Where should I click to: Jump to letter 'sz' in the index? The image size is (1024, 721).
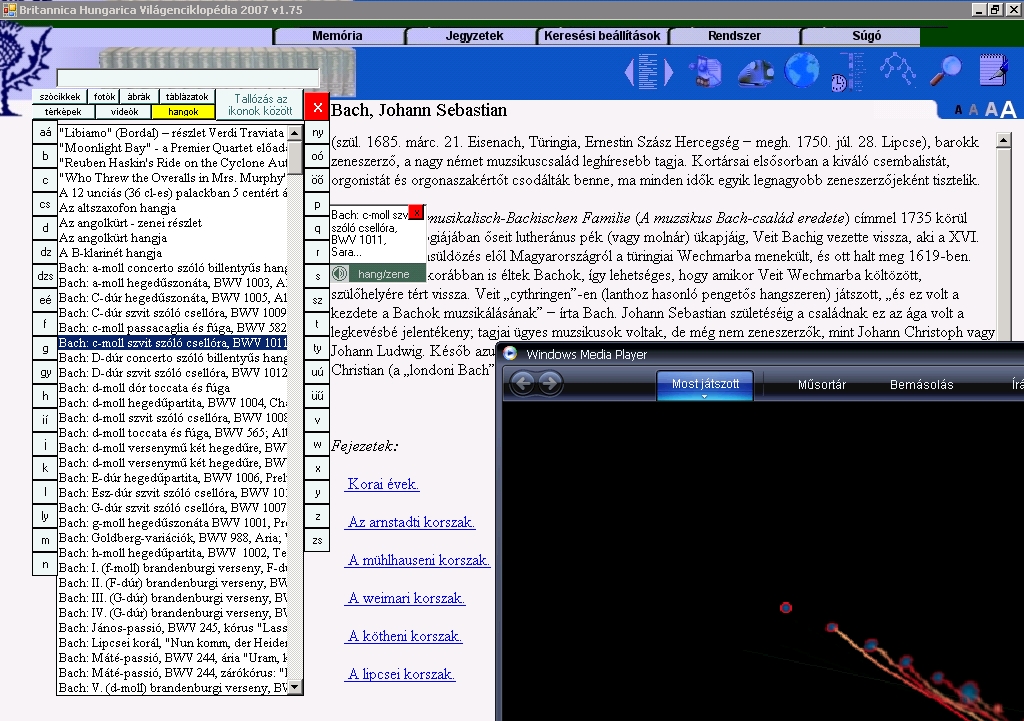coord(317,300)
